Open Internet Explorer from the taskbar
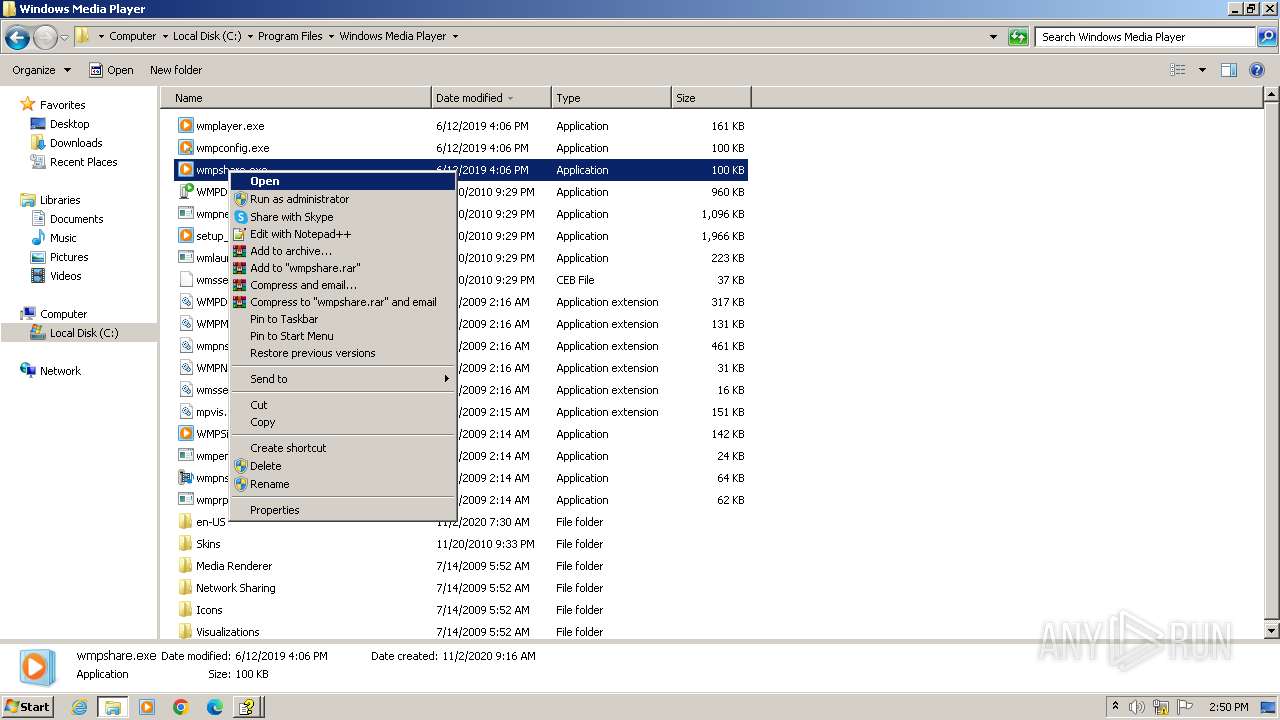1280x720 pixels. click(80, 707)
